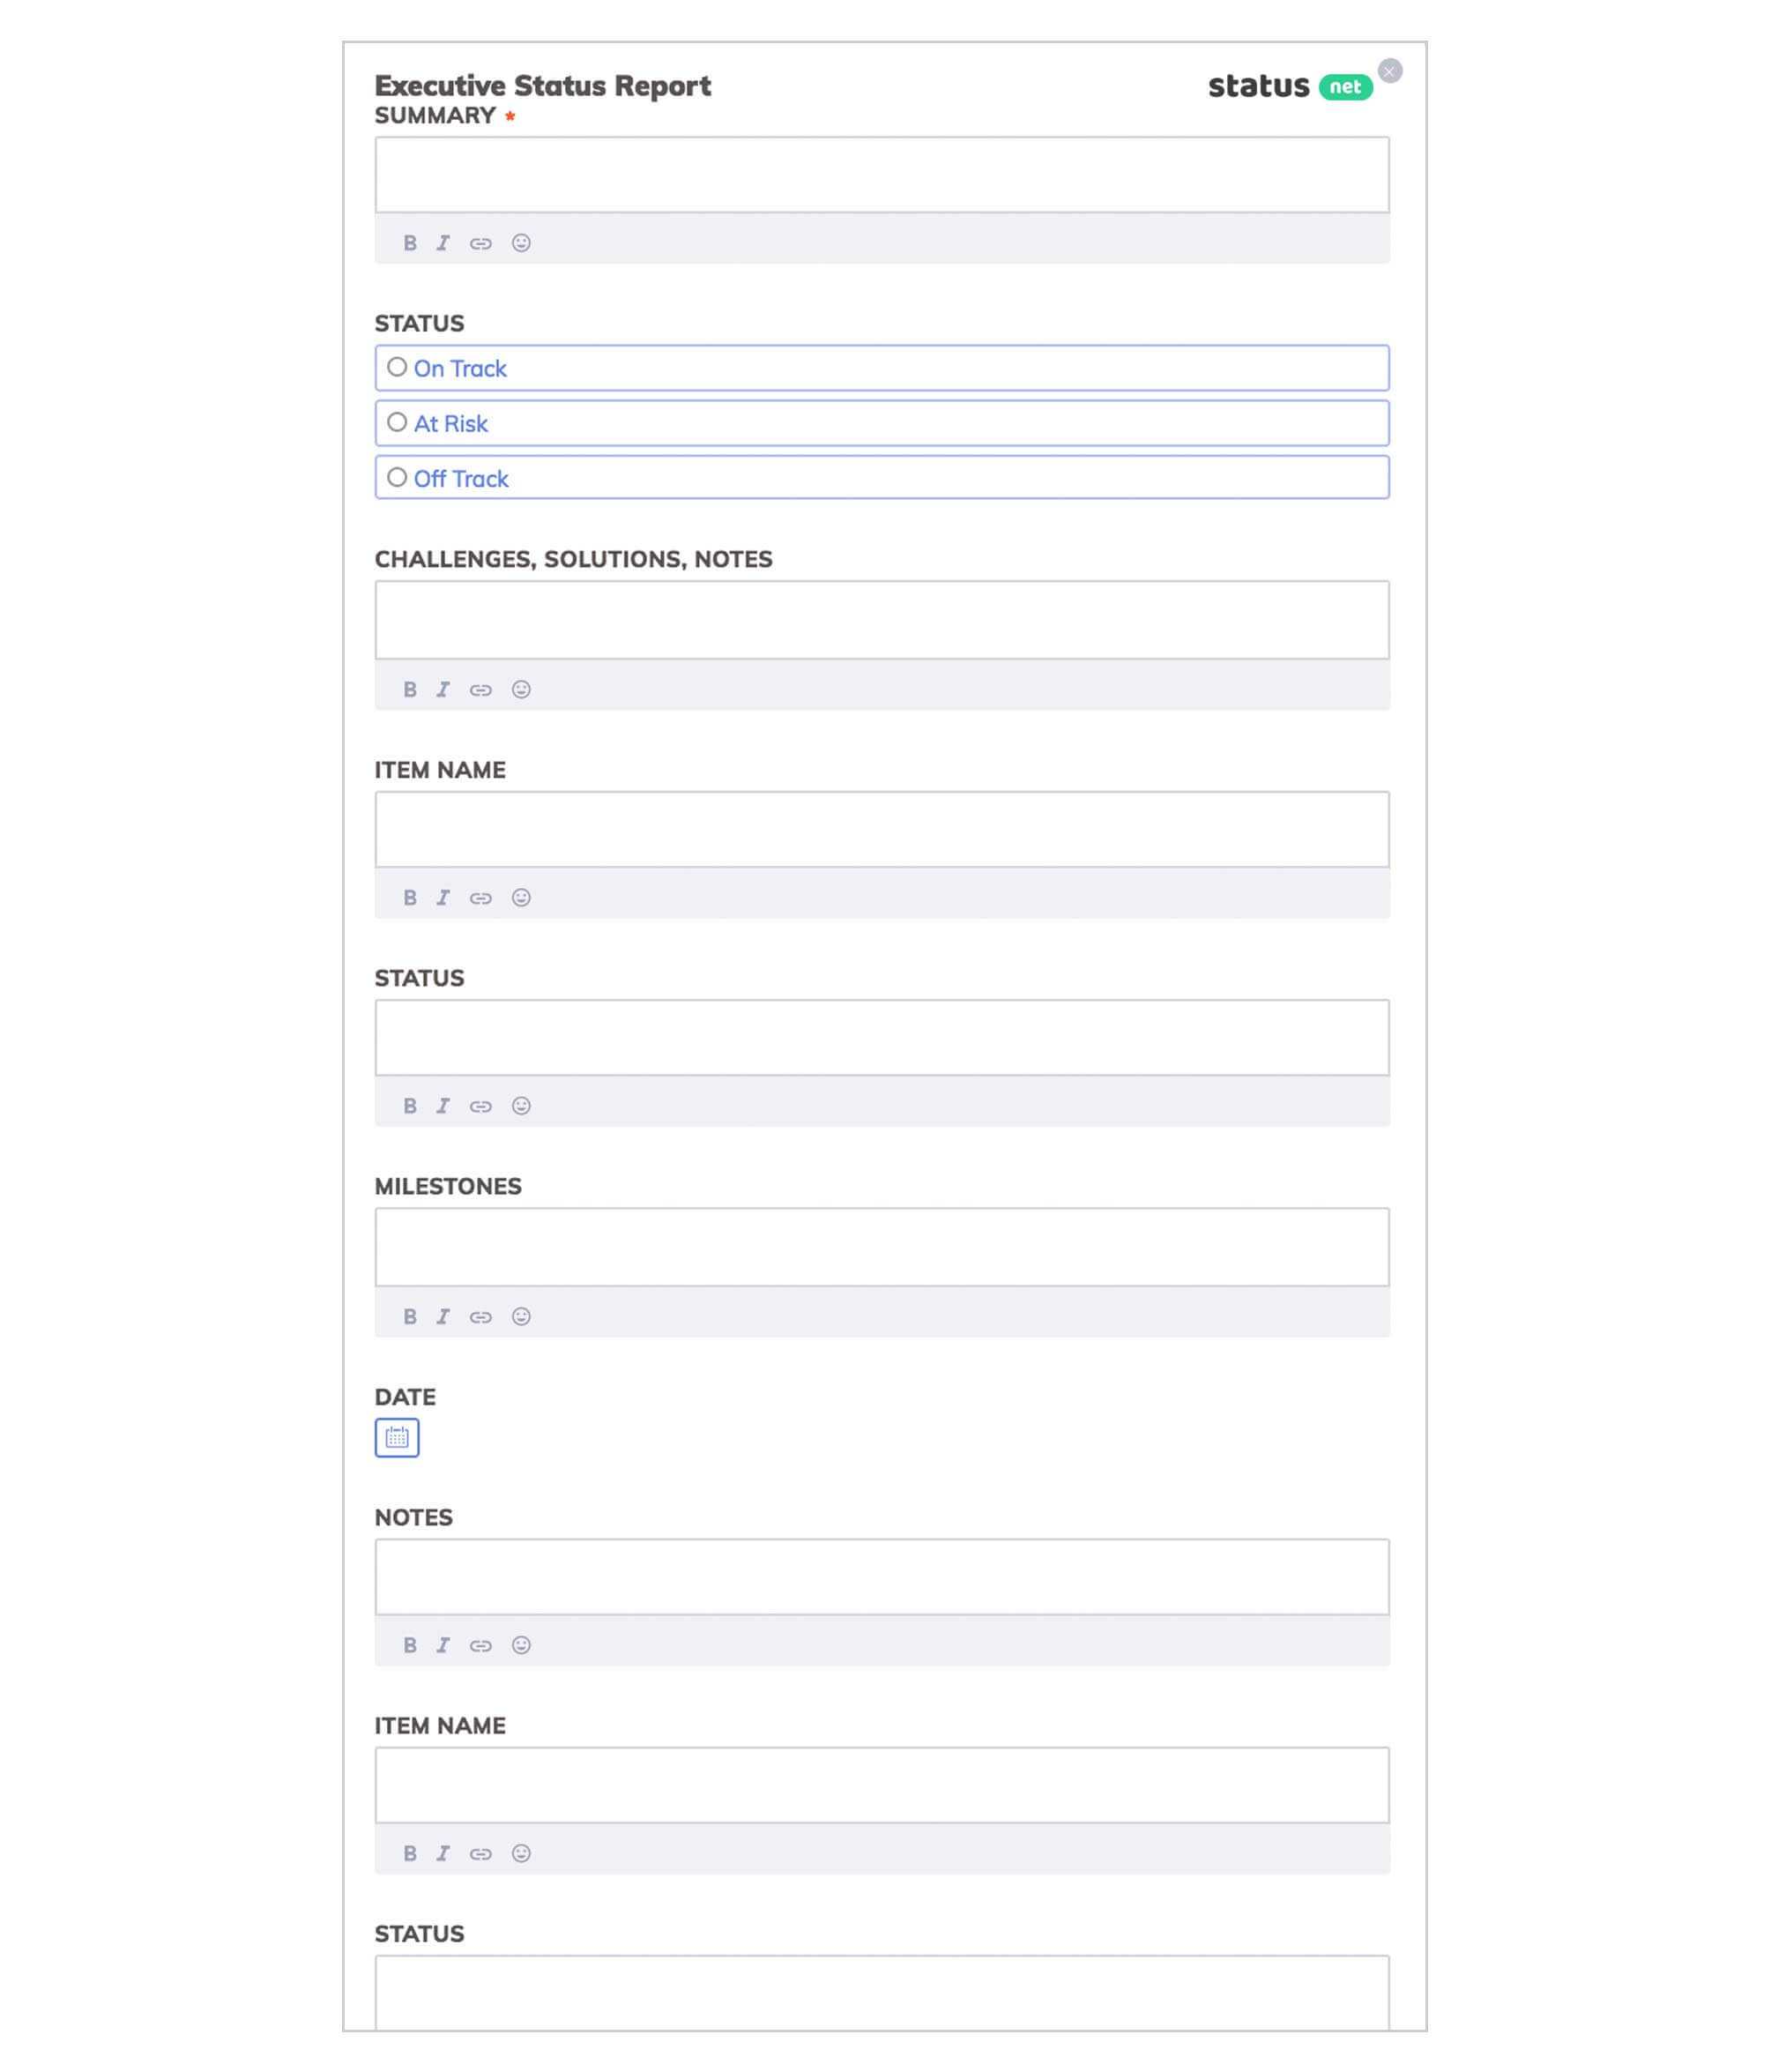Close the Executive Status Report dialog
1771x2072 pixels.
pyautogui.click(x=1390, y=71)
